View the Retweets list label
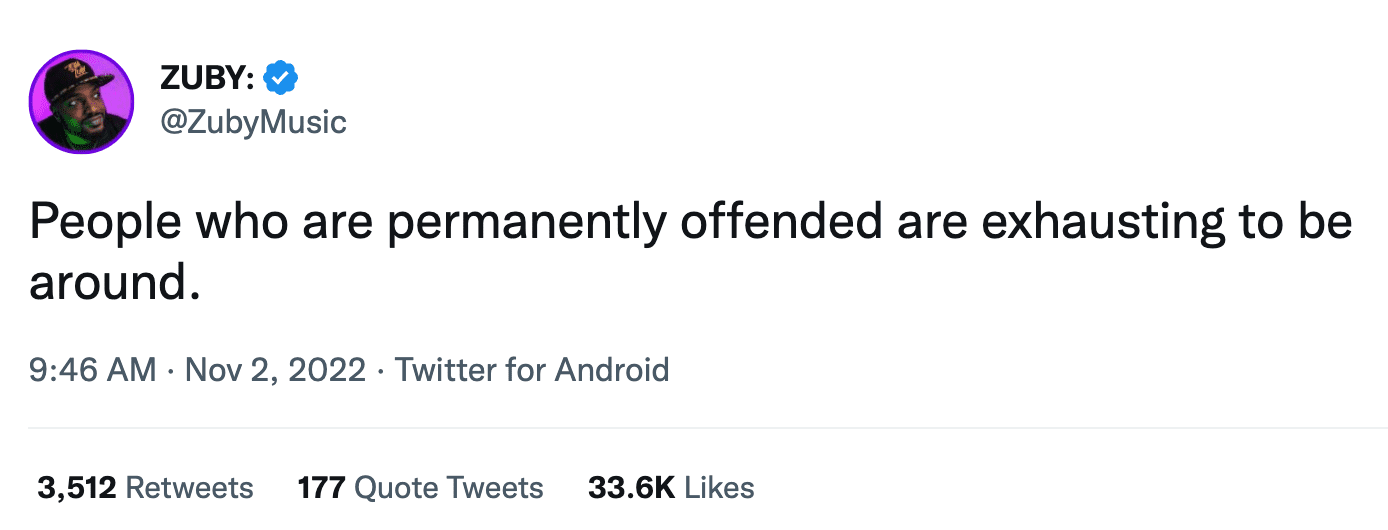Image resolution: width=1388 pixels, height=530 pixels. (190, 488)
